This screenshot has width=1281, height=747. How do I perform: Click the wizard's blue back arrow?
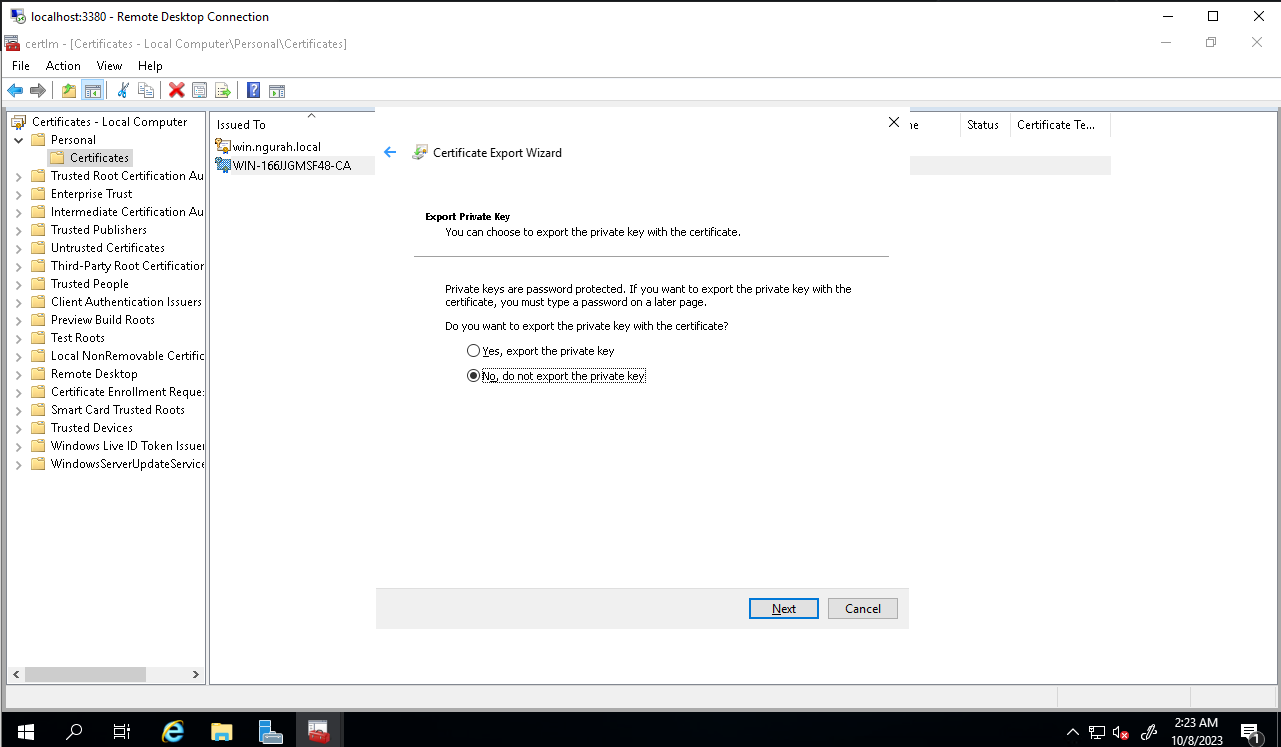(390, 153)
